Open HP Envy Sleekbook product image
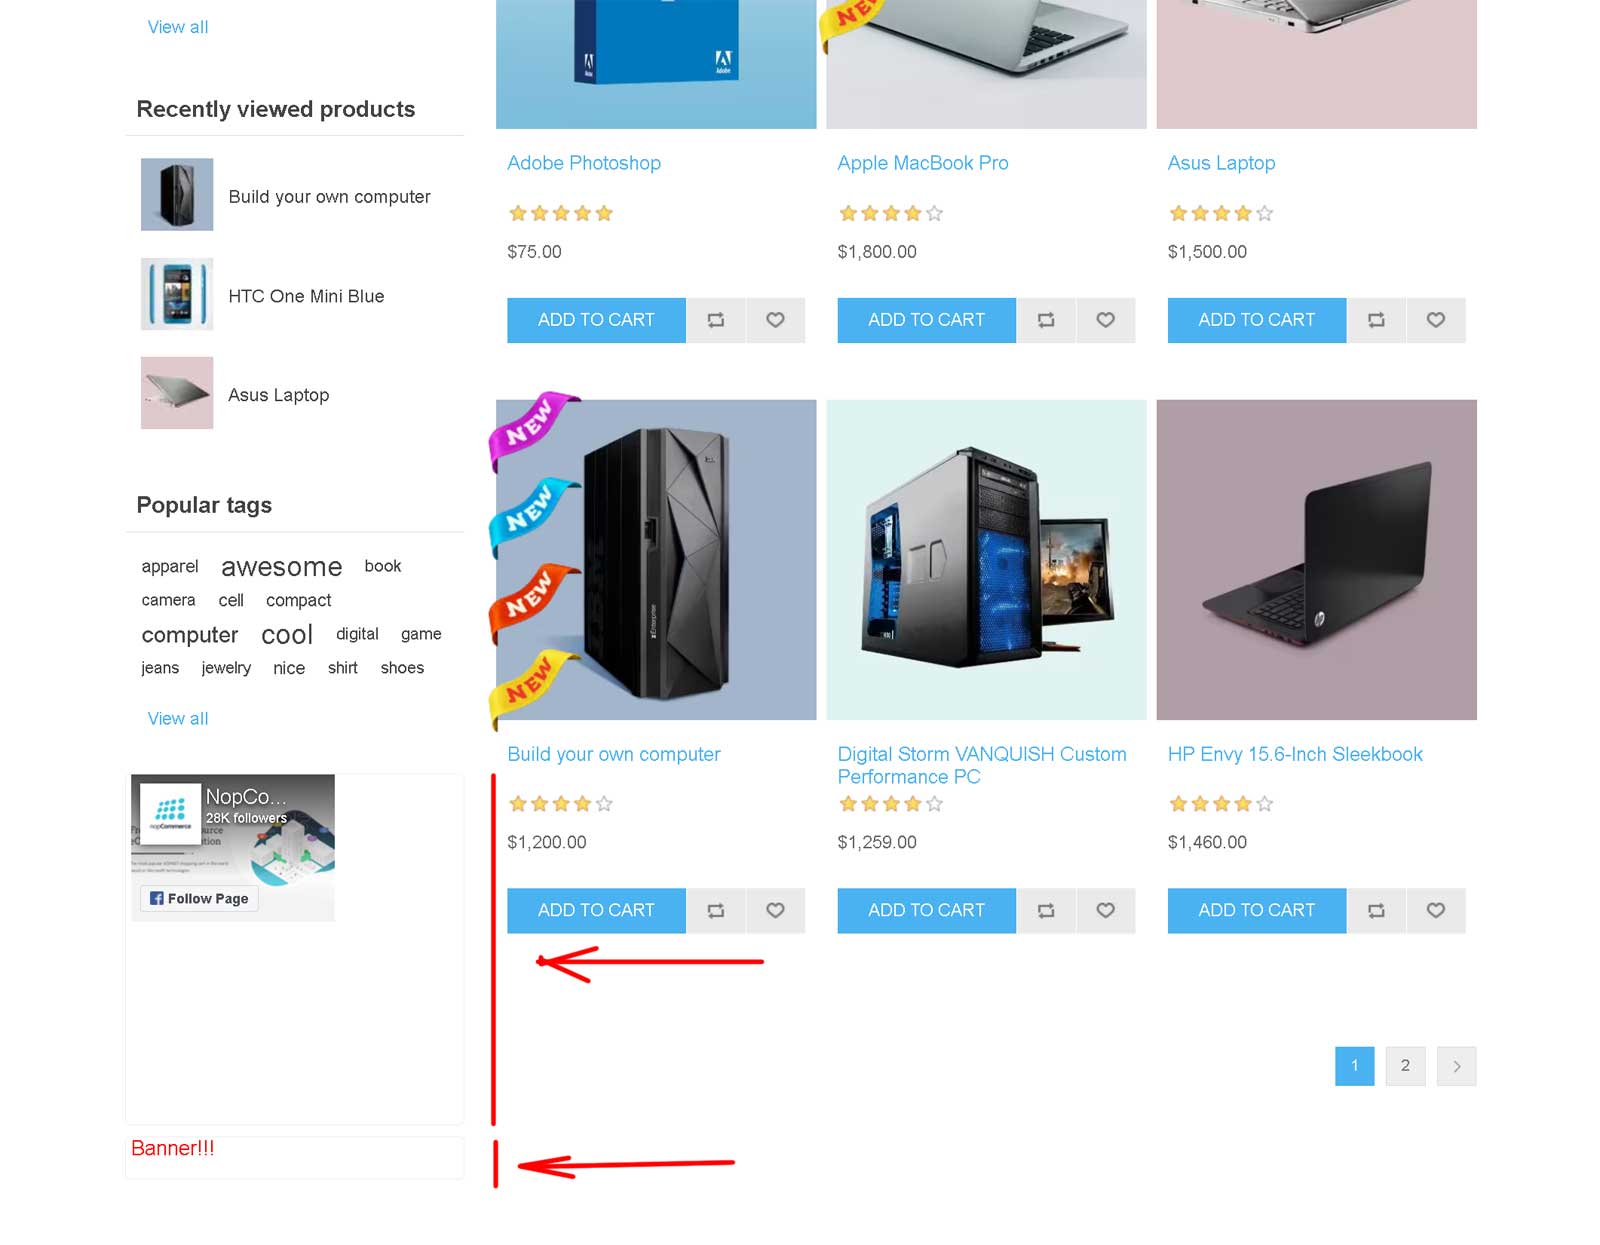 pyautogui.click(x=1316, y=560)
